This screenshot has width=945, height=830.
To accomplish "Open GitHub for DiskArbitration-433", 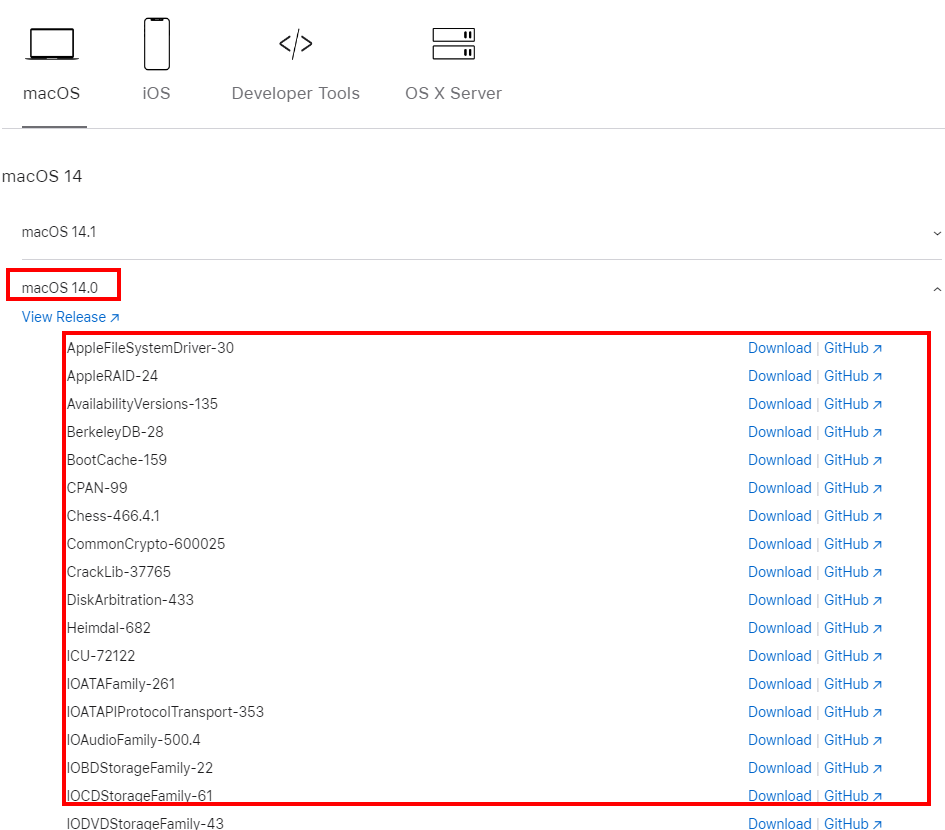I will coord(853,600).
